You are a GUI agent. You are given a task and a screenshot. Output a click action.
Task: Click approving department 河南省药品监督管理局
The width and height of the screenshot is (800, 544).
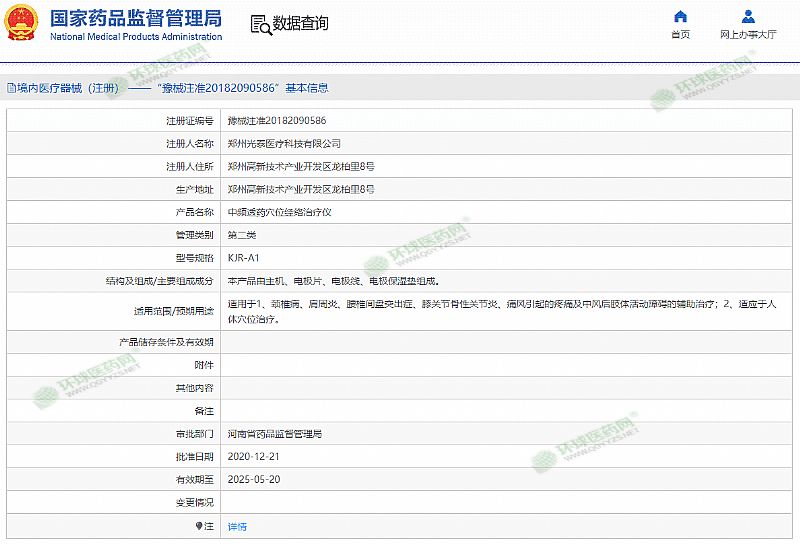275,434
